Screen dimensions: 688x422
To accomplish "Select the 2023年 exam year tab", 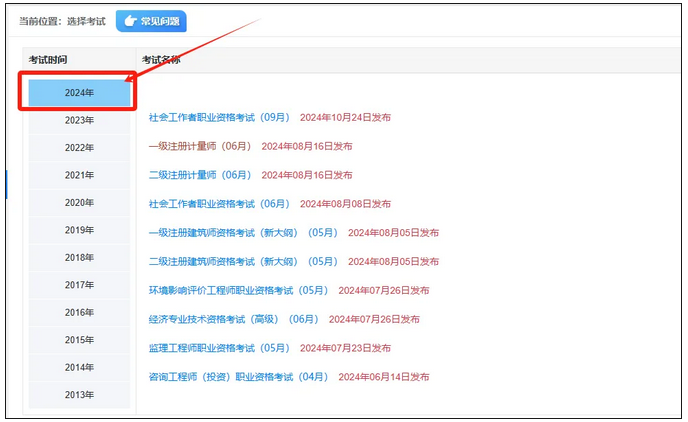I will pos(79,120).
